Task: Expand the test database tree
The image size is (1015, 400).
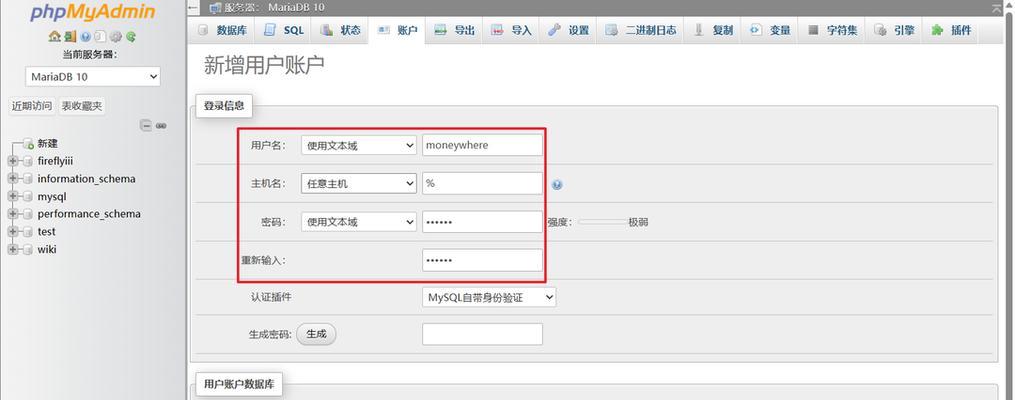Action: [12, 232]
